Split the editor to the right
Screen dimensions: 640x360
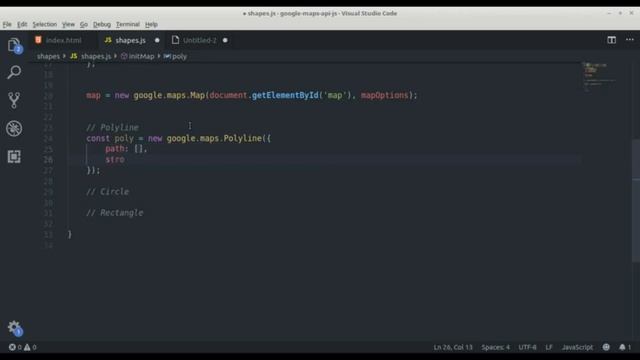click(x=611, y=40)
